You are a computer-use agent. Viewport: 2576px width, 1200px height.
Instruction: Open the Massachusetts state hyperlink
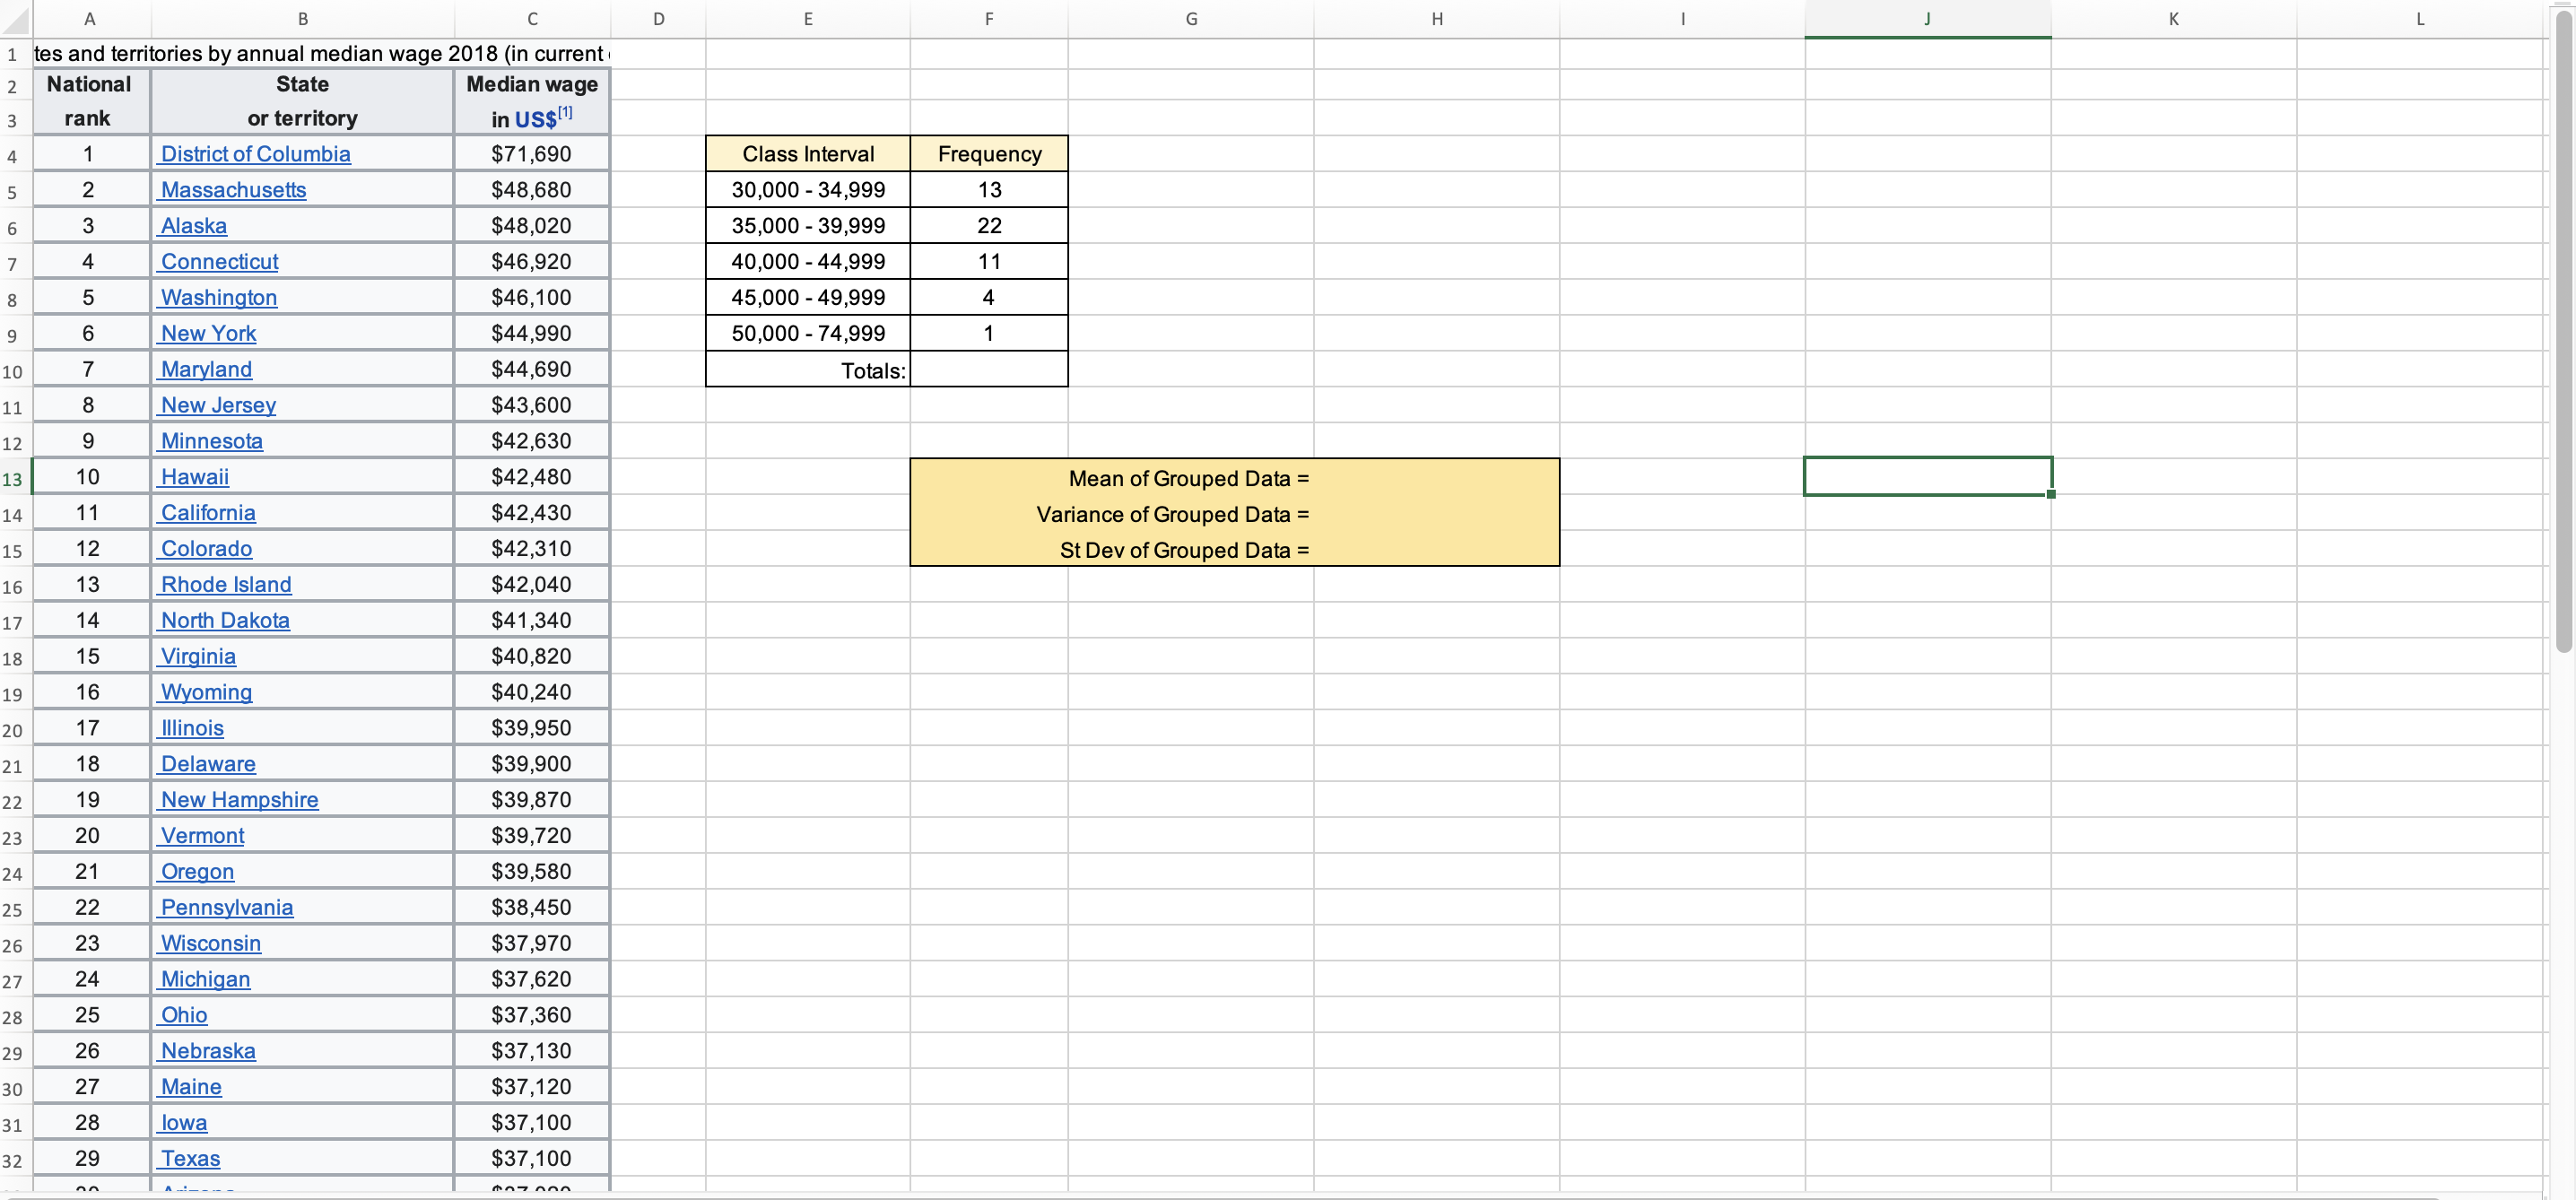click(x=233, y=189)
